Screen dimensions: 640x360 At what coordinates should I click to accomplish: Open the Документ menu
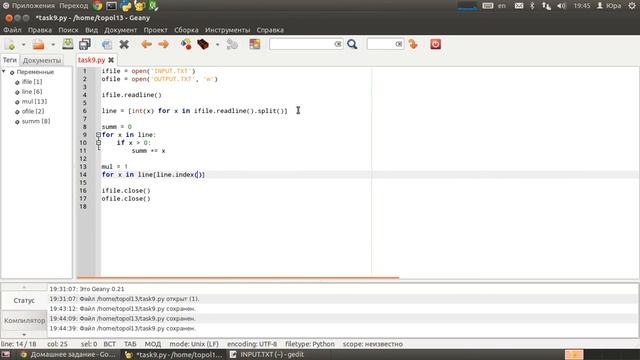pos(120,30)
